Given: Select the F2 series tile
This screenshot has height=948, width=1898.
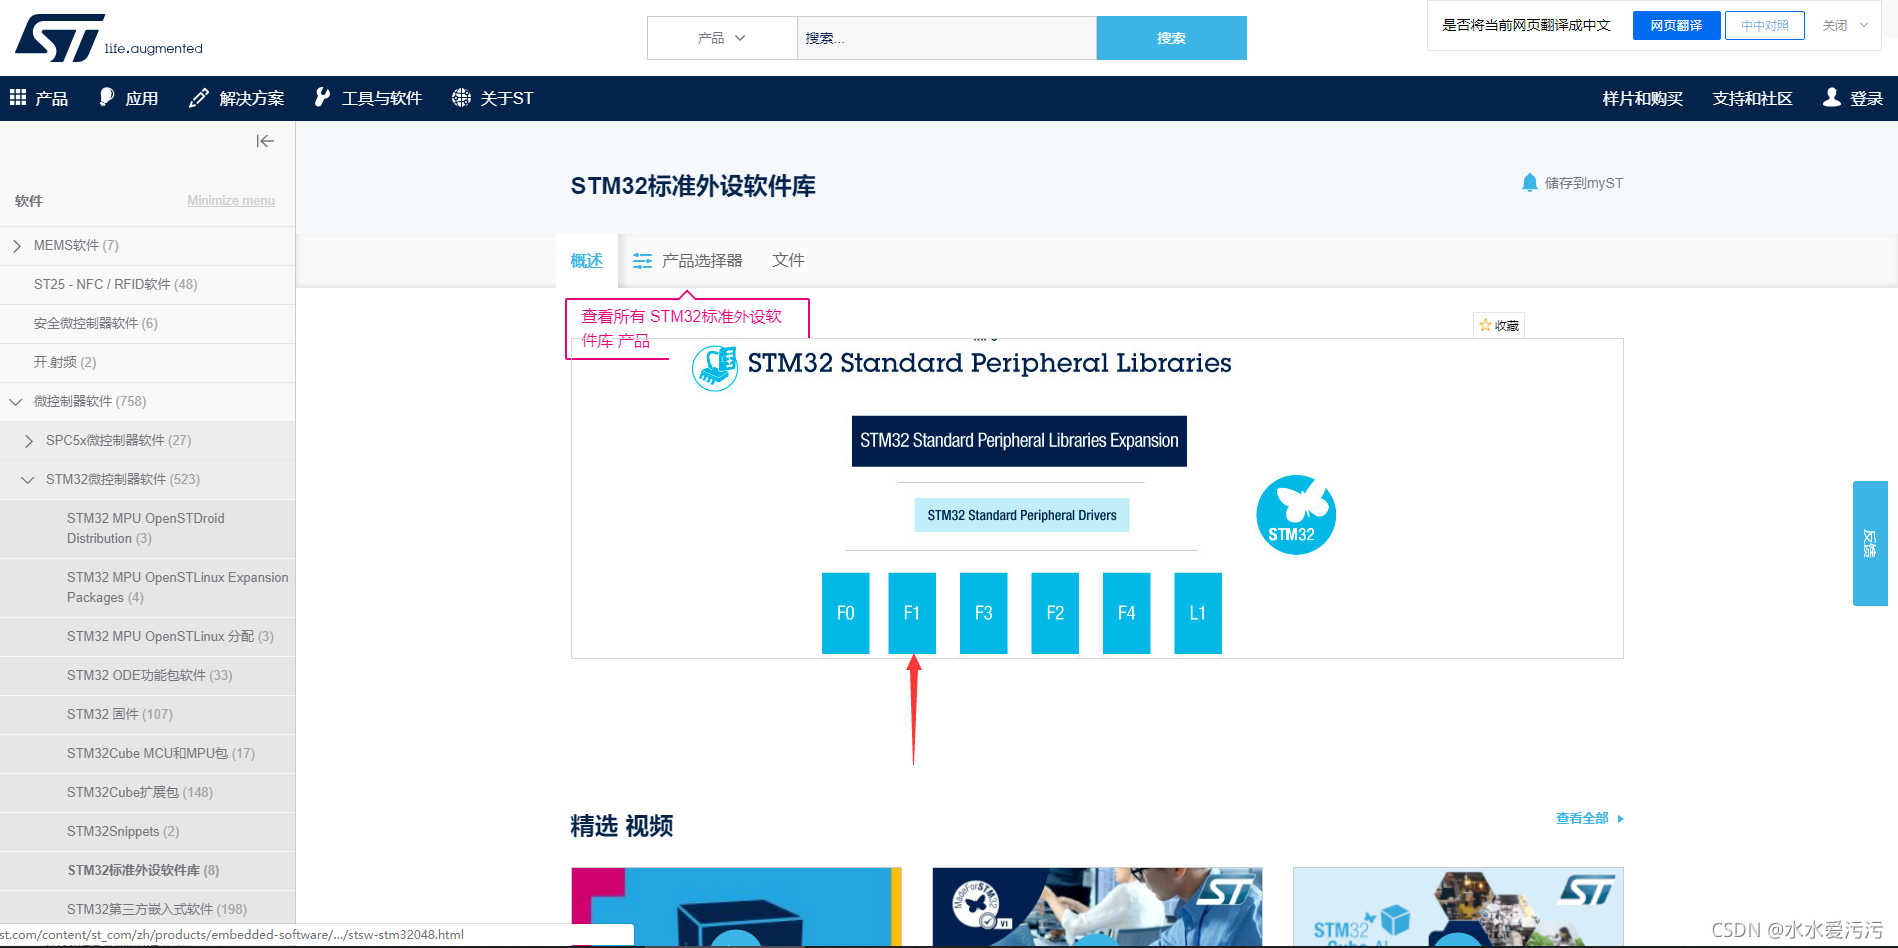Looking at the screenshot, I should tap(1055, 613).
